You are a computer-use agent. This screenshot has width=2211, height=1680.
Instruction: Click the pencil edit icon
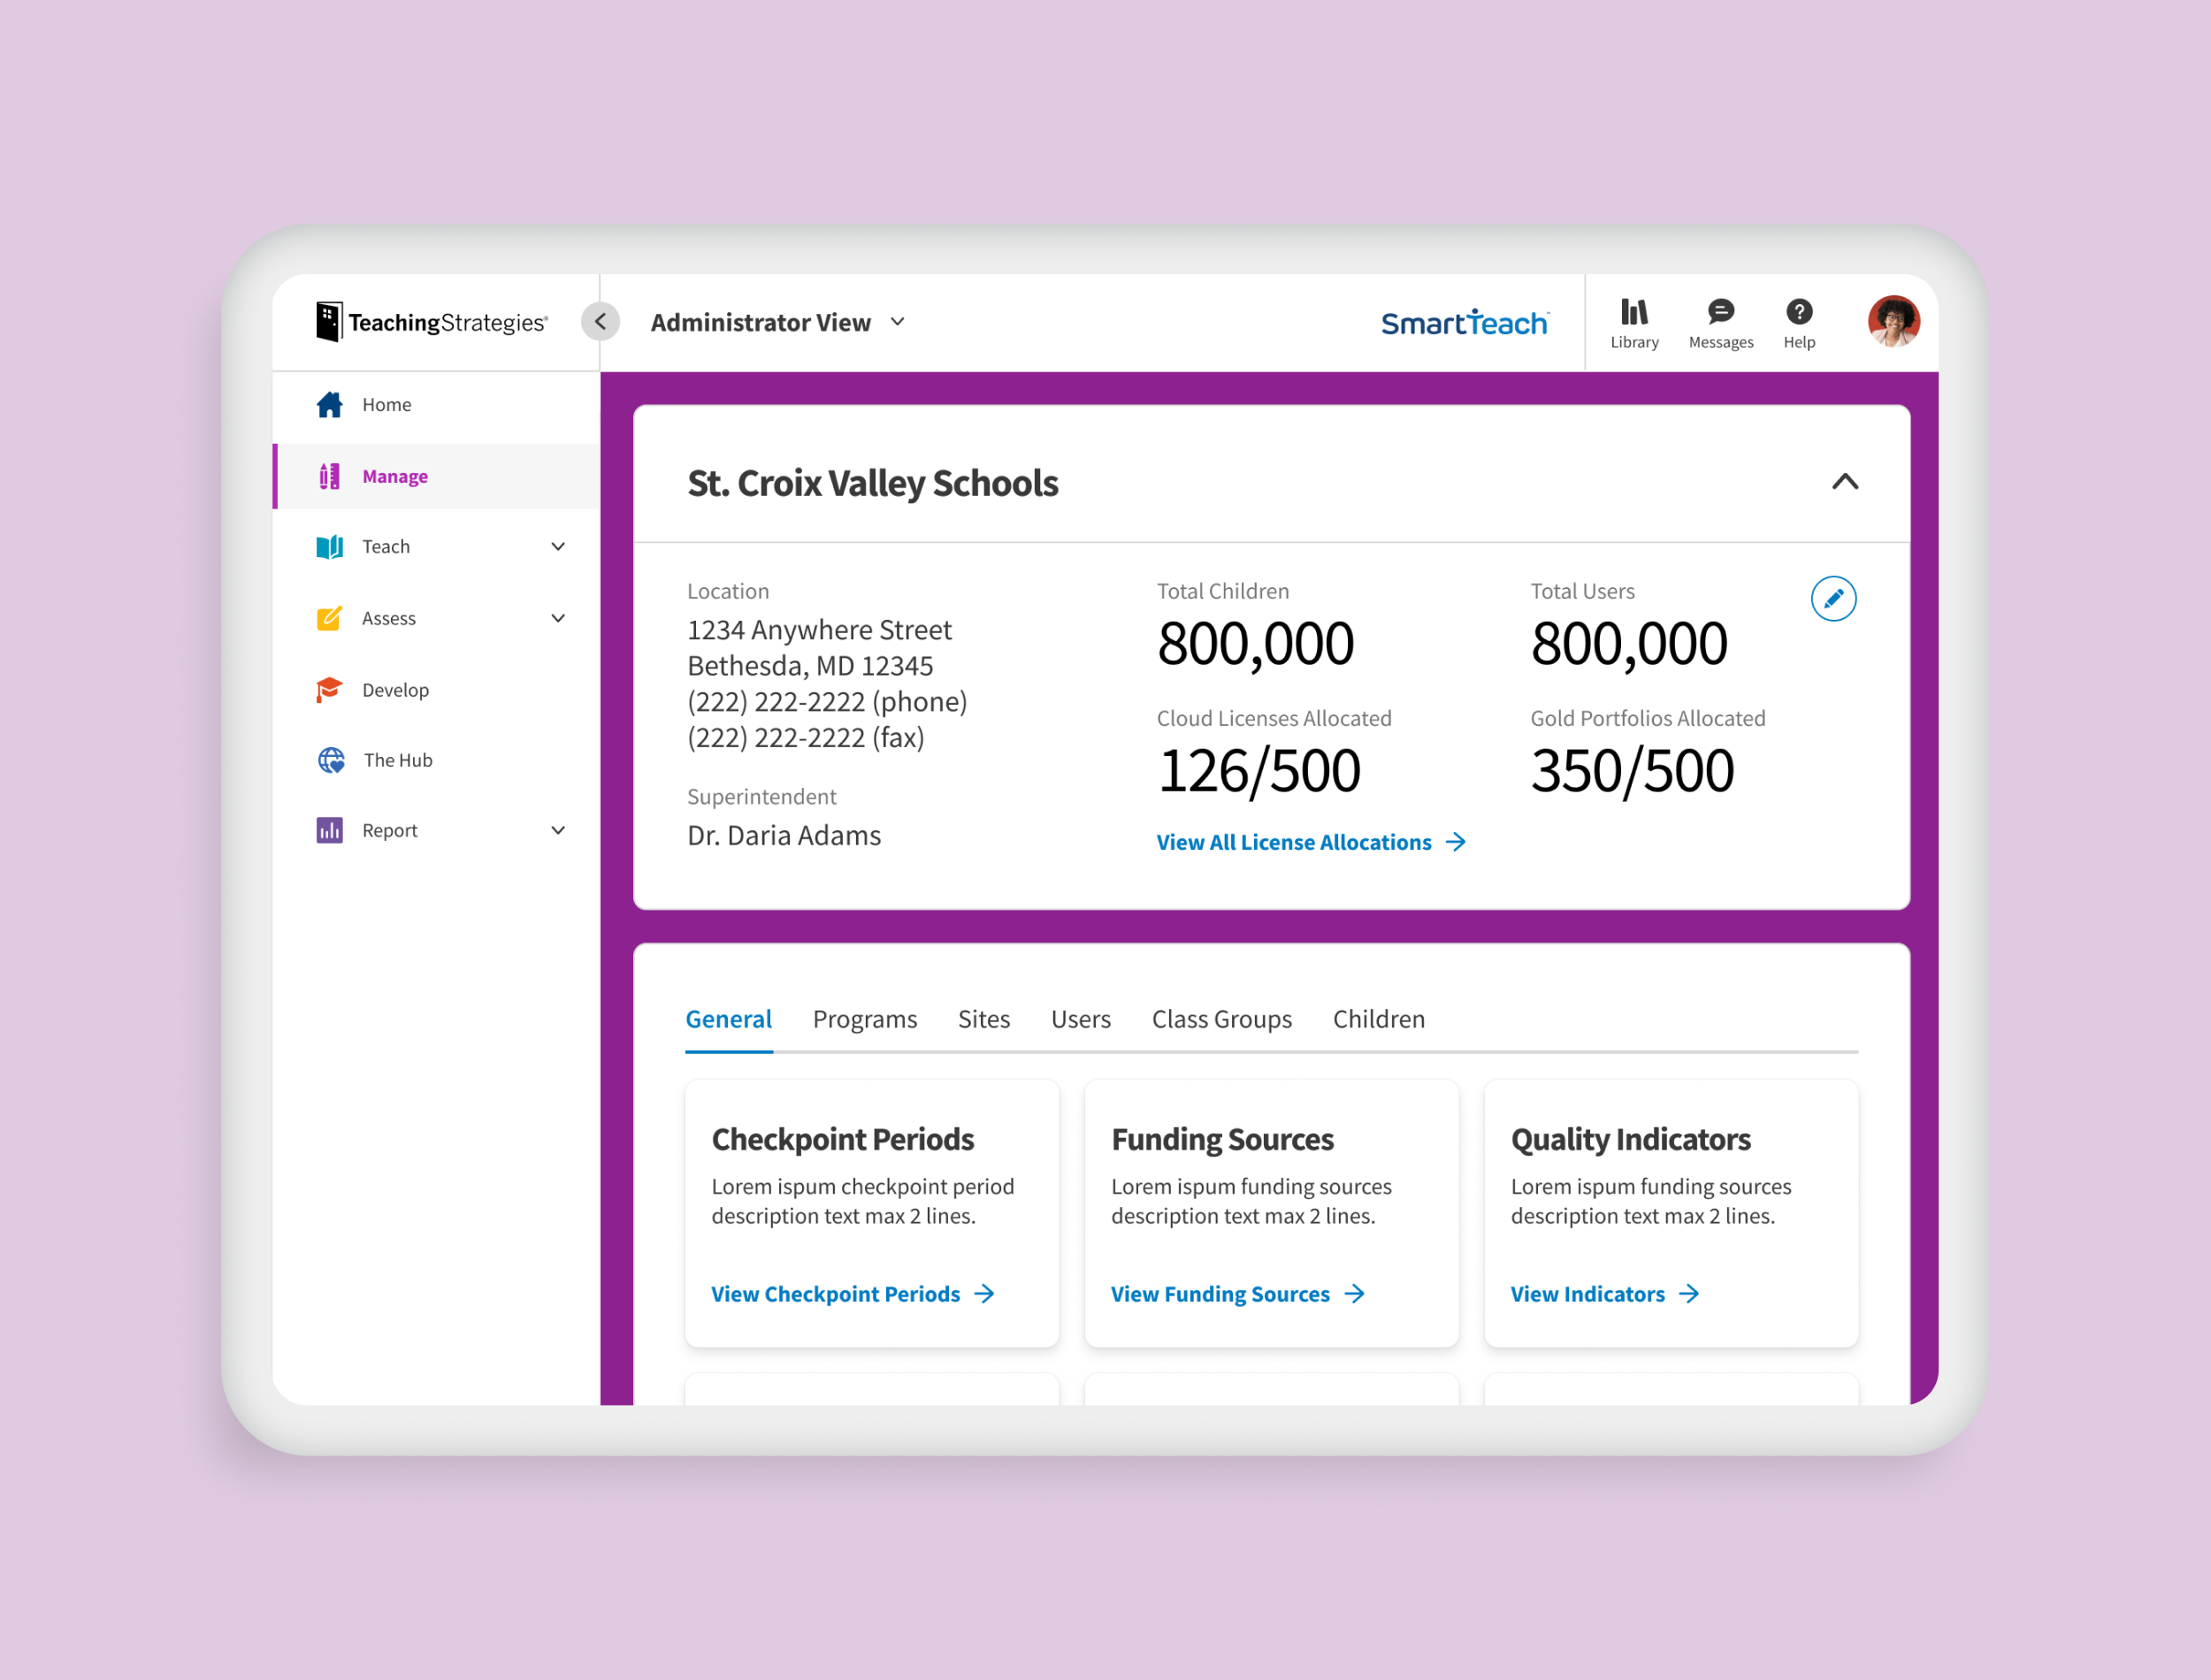[1833, 599]
